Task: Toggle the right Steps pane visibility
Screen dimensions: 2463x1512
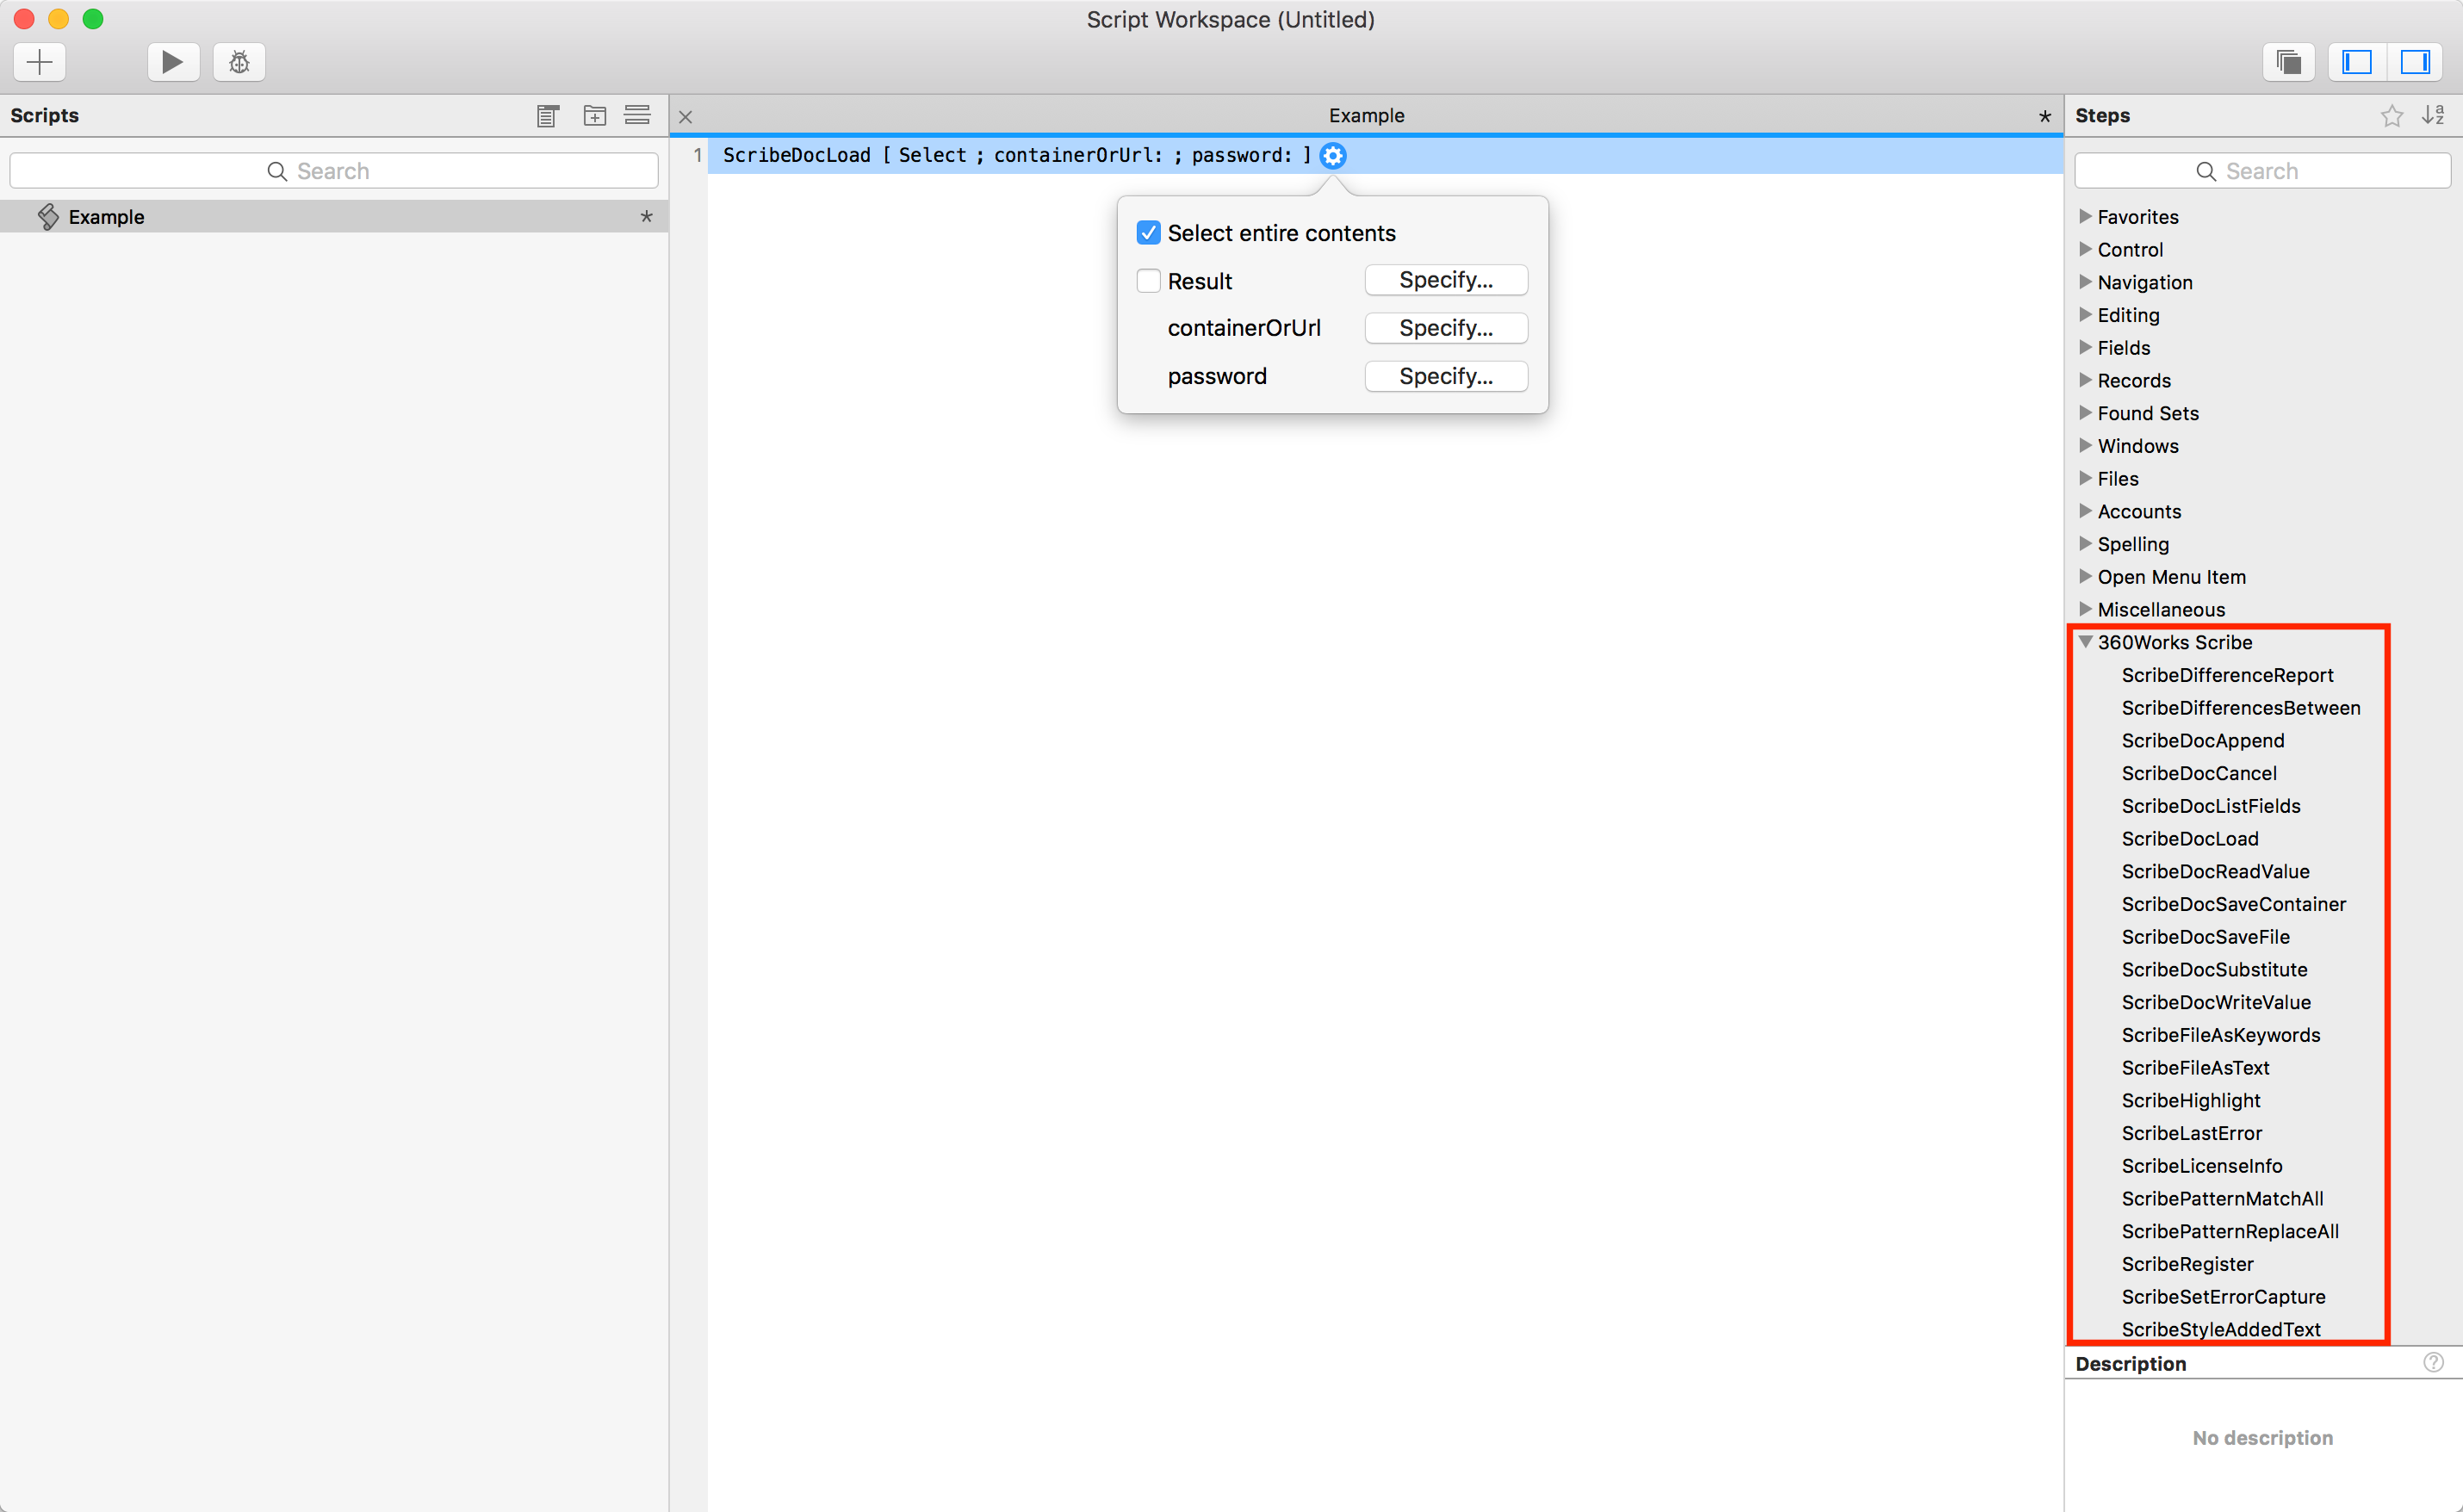Action: pyautogui.click(x=2416, y=62)
